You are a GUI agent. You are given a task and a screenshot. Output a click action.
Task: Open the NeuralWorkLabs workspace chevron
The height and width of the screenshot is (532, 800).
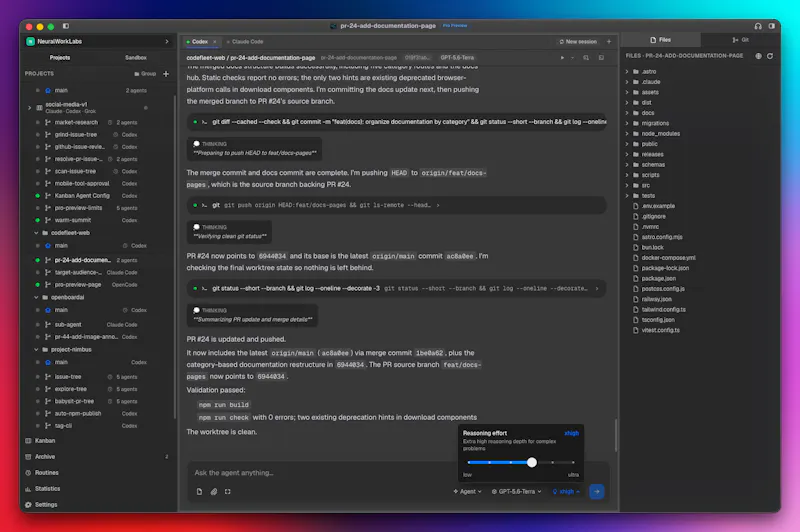(167, 41)
